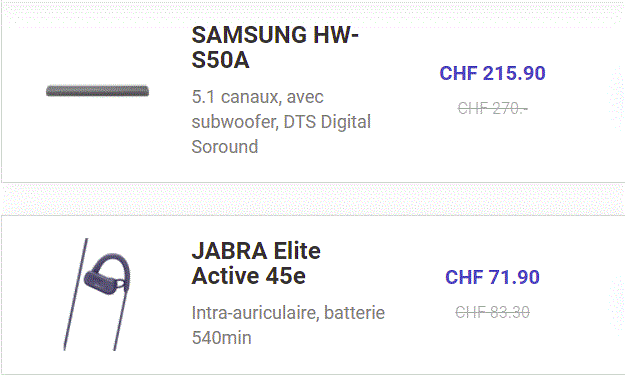Select the crossed-out price CHF 83.30
This screenshot has height=375, width=625.
(x=492, y=312)
